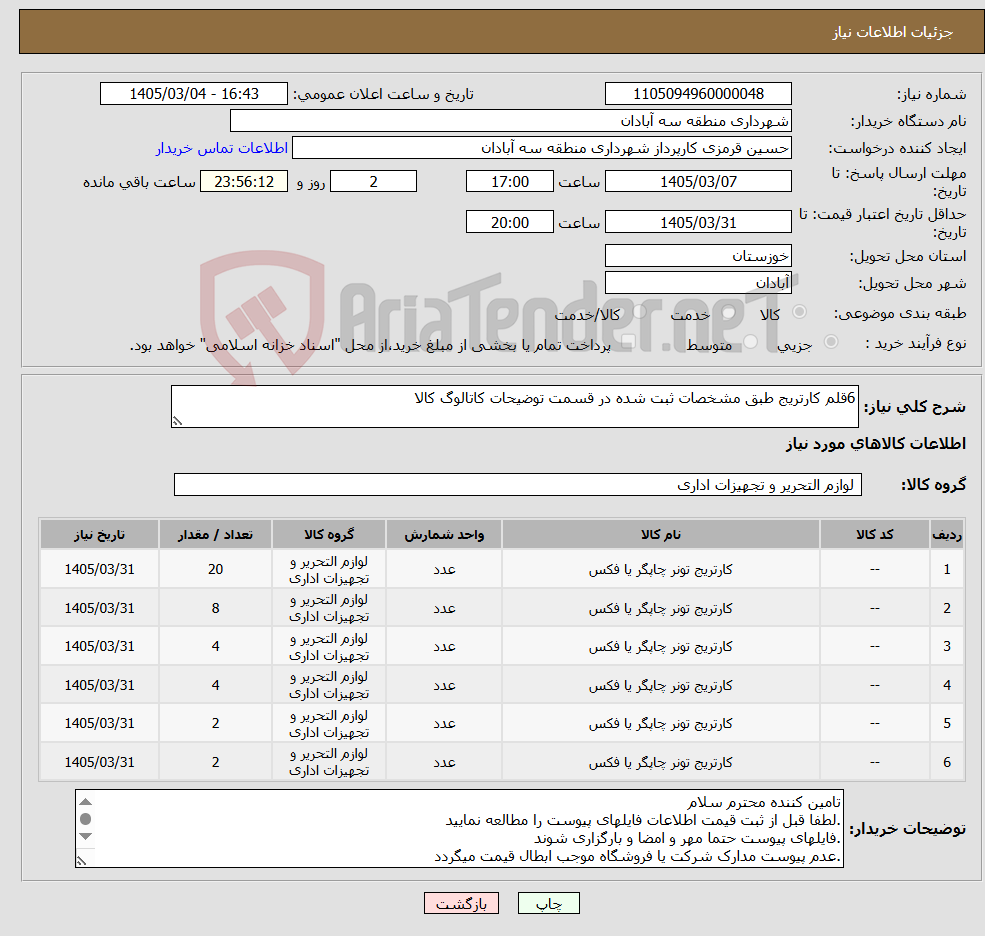
Task: Click quantity 8 in row 2
Action: point(215,608)
